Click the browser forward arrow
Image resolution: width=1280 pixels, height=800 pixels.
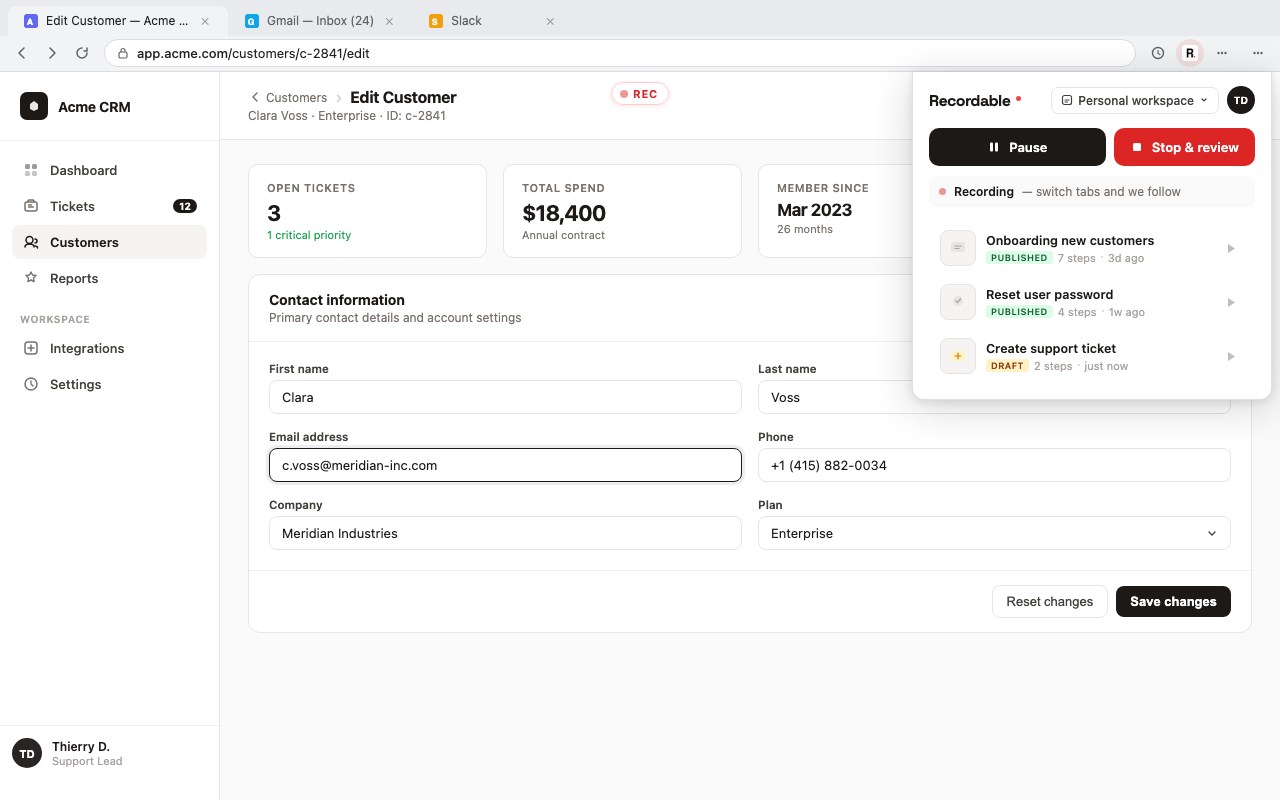52,53
